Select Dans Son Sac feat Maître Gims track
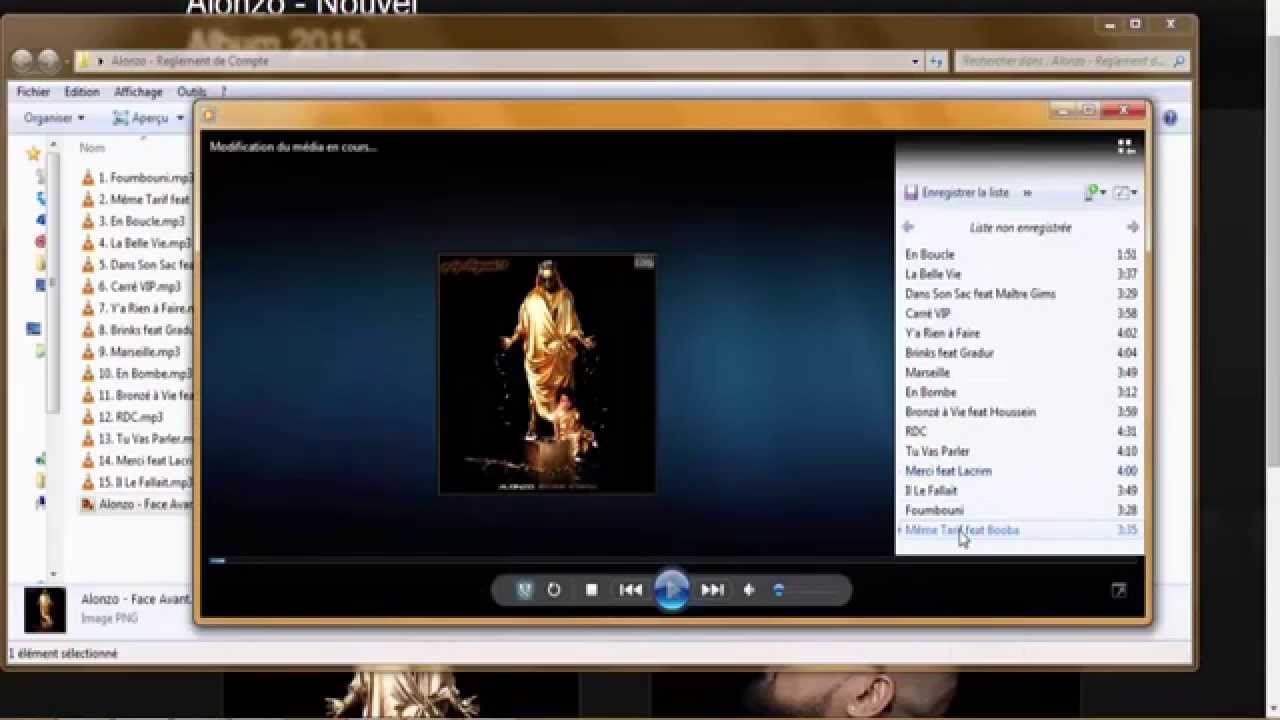1280x720 pixels. pyautogui.click(x=1020, y=294)
